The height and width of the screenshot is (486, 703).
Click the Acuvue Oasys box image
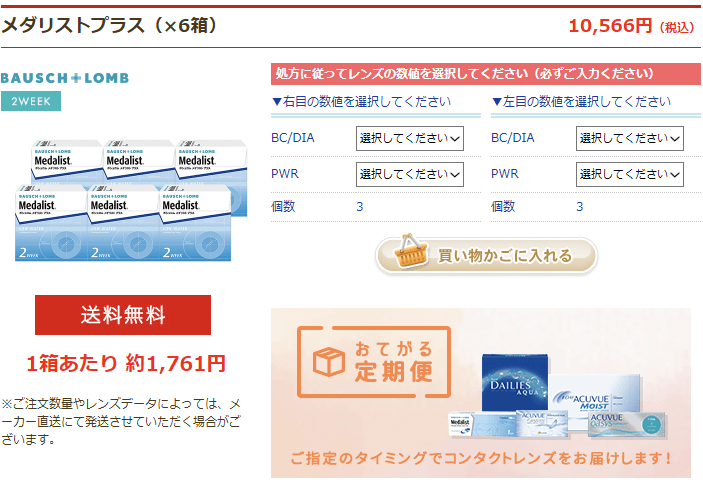click(627, 425)
